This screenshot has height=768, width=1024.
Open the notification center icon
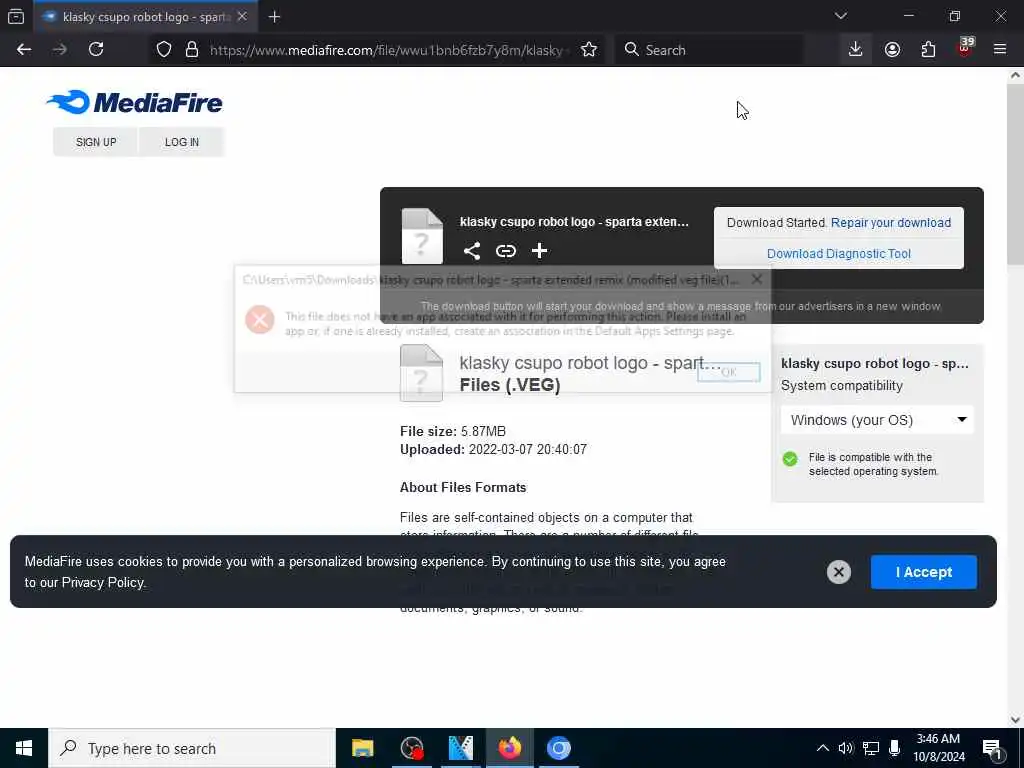[993, 749]
